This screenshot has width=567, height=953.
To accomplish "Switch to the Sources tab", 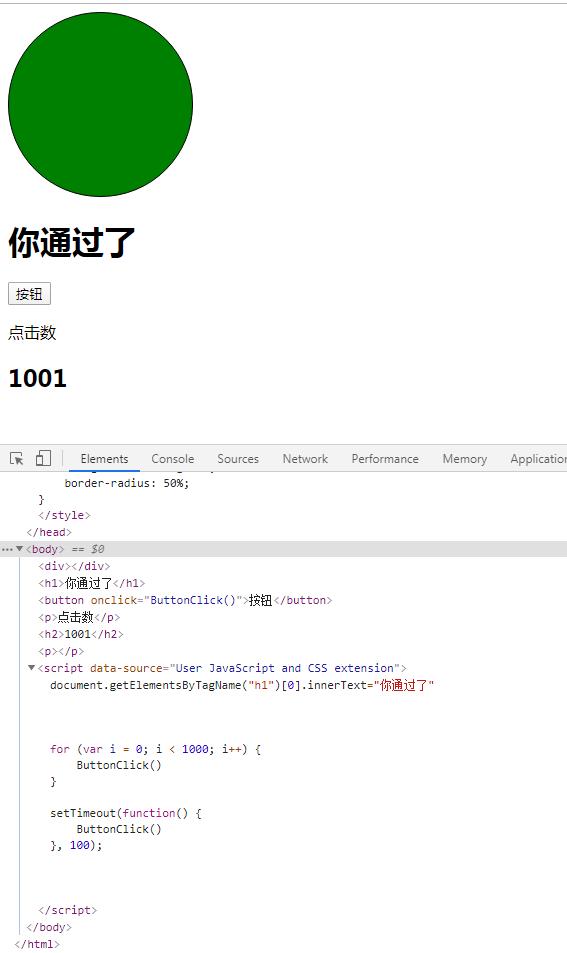I will click(x=238, y=459).
